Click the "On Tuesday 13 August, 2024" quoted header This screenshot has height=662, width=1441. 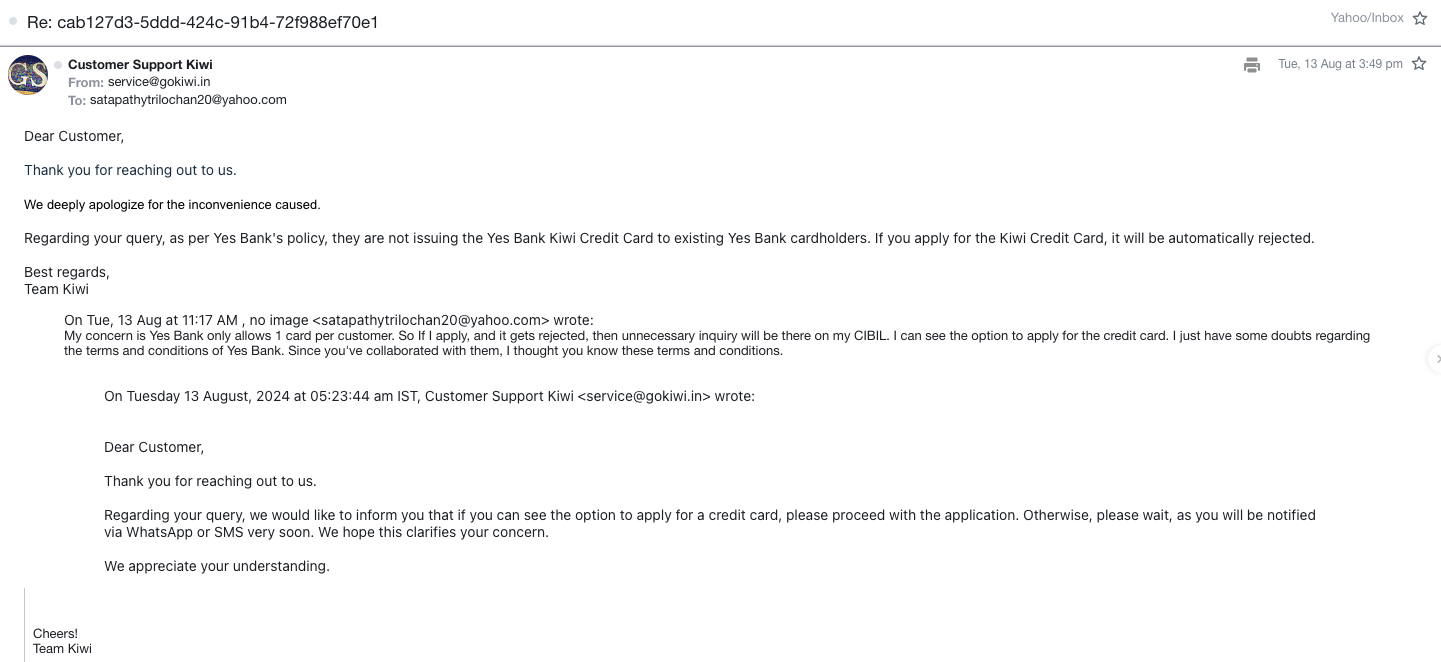point(250,396)
